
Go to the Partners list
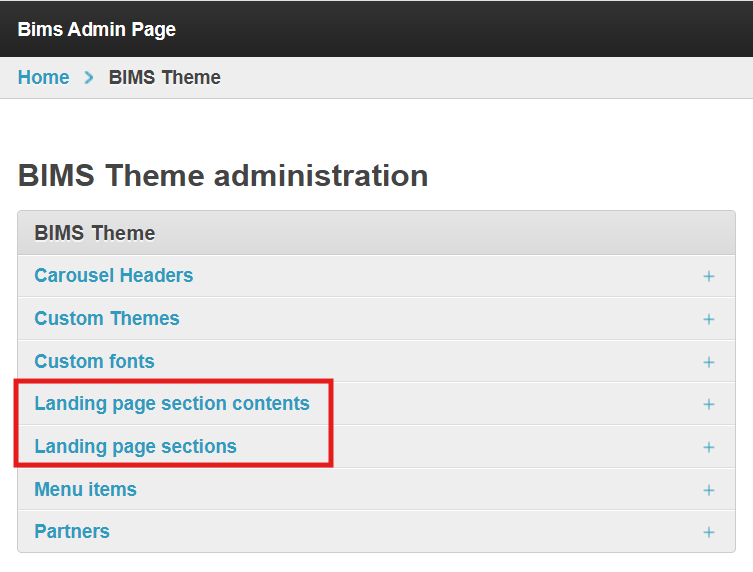[72, 531]
